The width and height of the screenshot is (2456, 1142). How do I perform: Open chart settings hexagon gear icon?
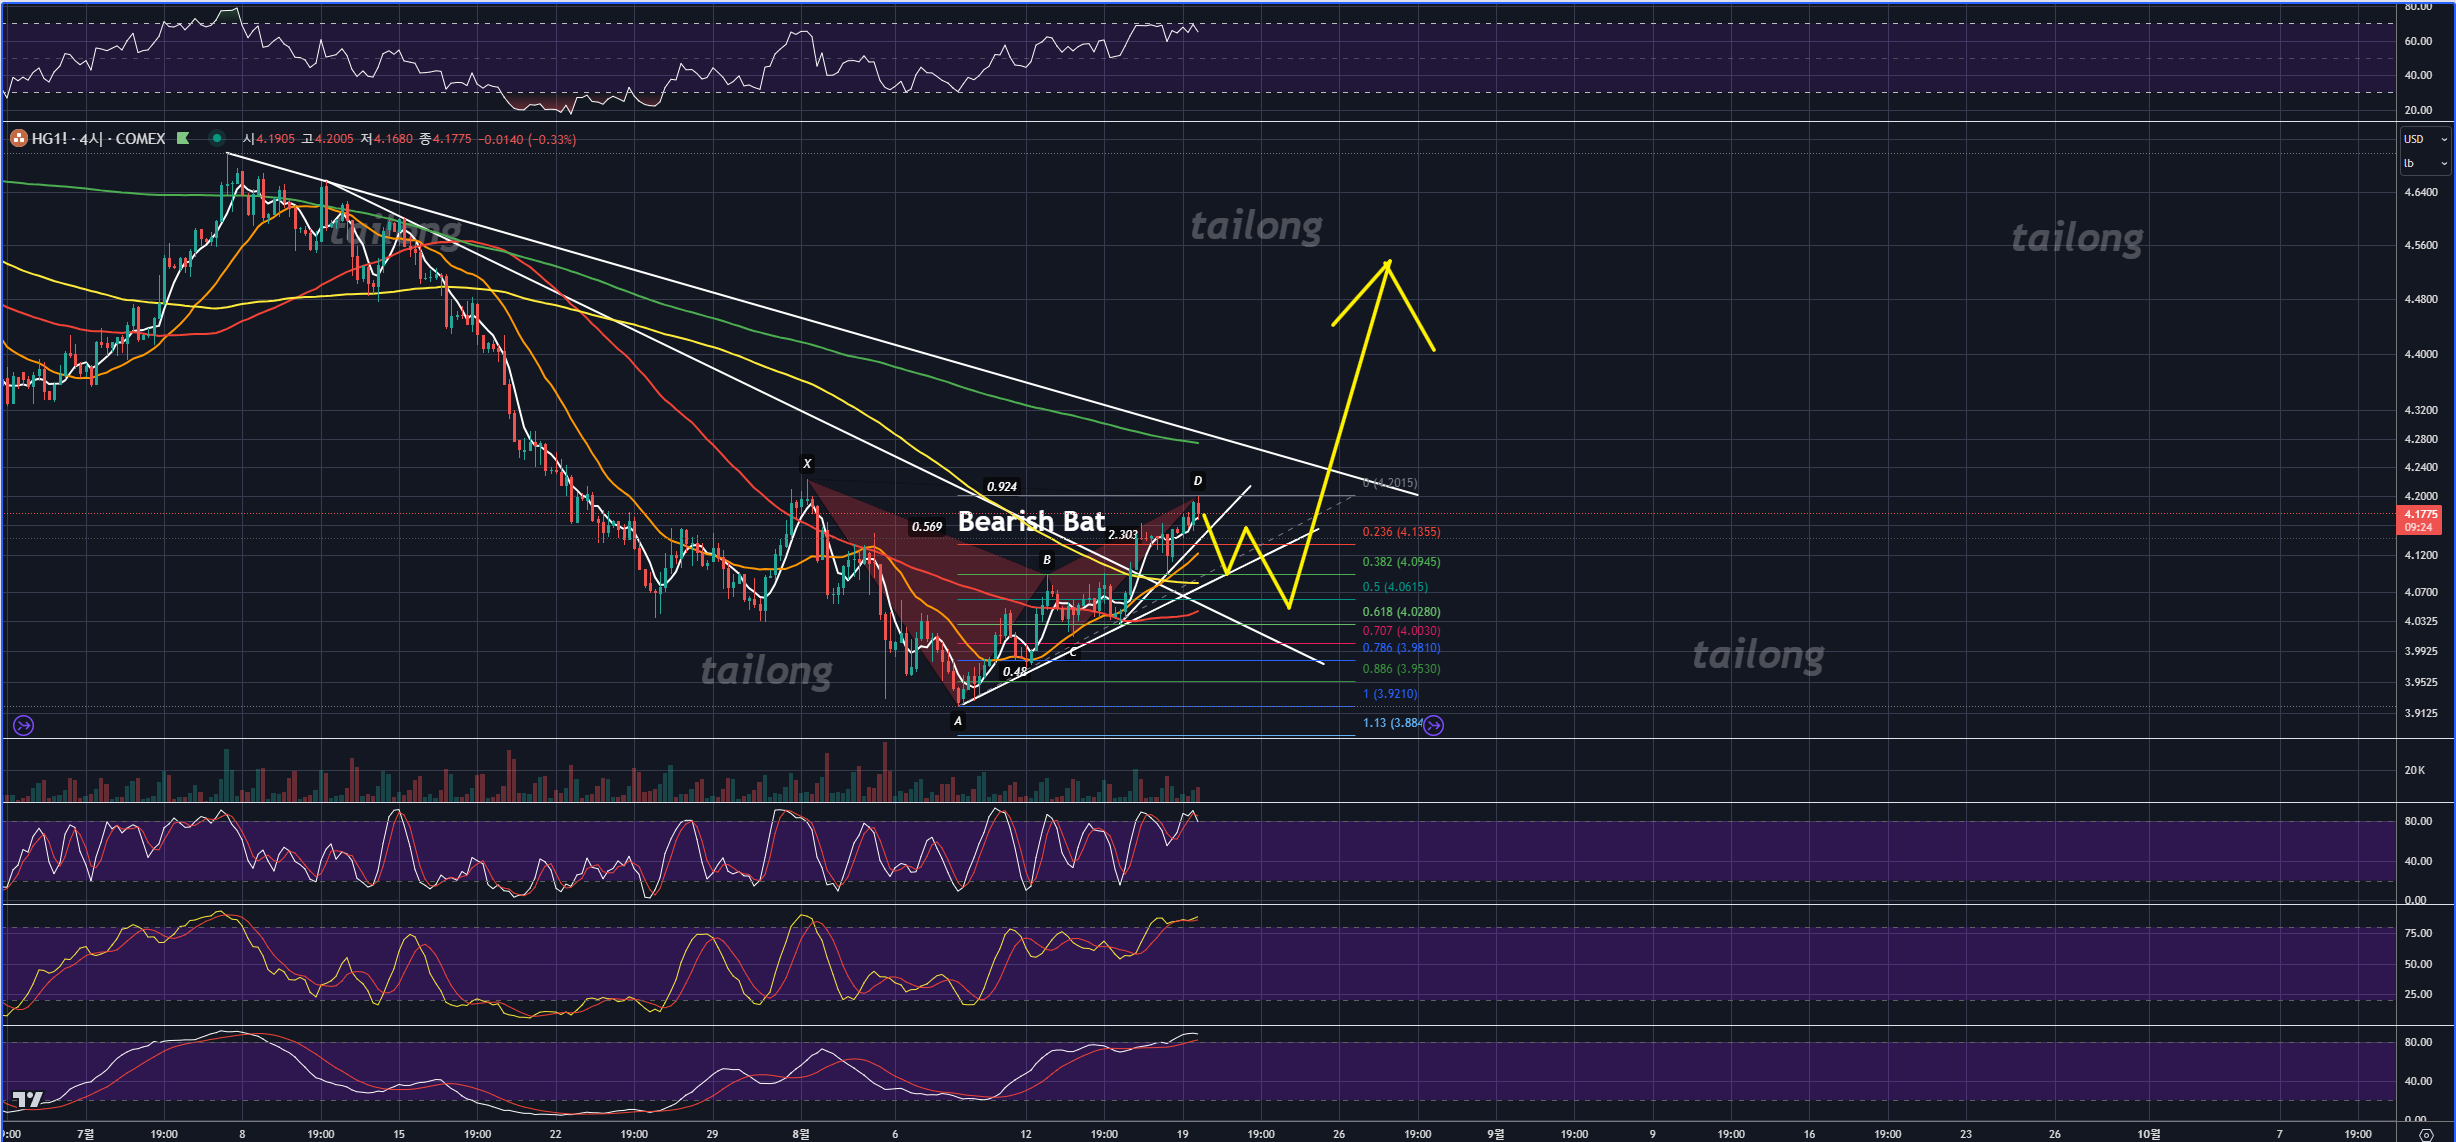[x=2425, y=1134]
